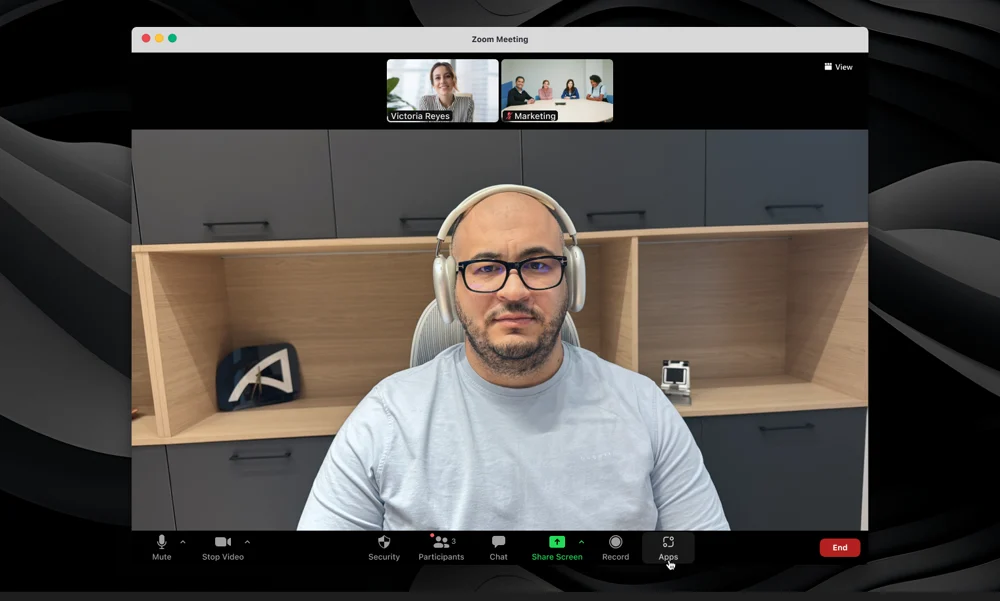
Task: Open the Participants panel
Action: point(441,548)
